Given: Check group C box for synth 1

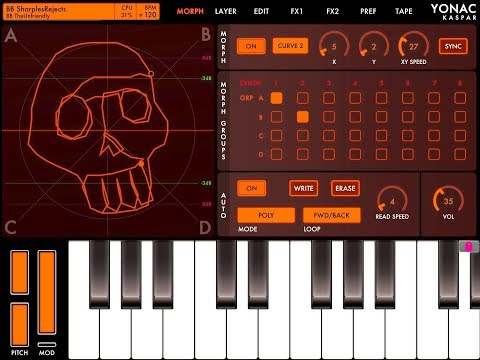Looking at the screenshot, I should (276, 136).
